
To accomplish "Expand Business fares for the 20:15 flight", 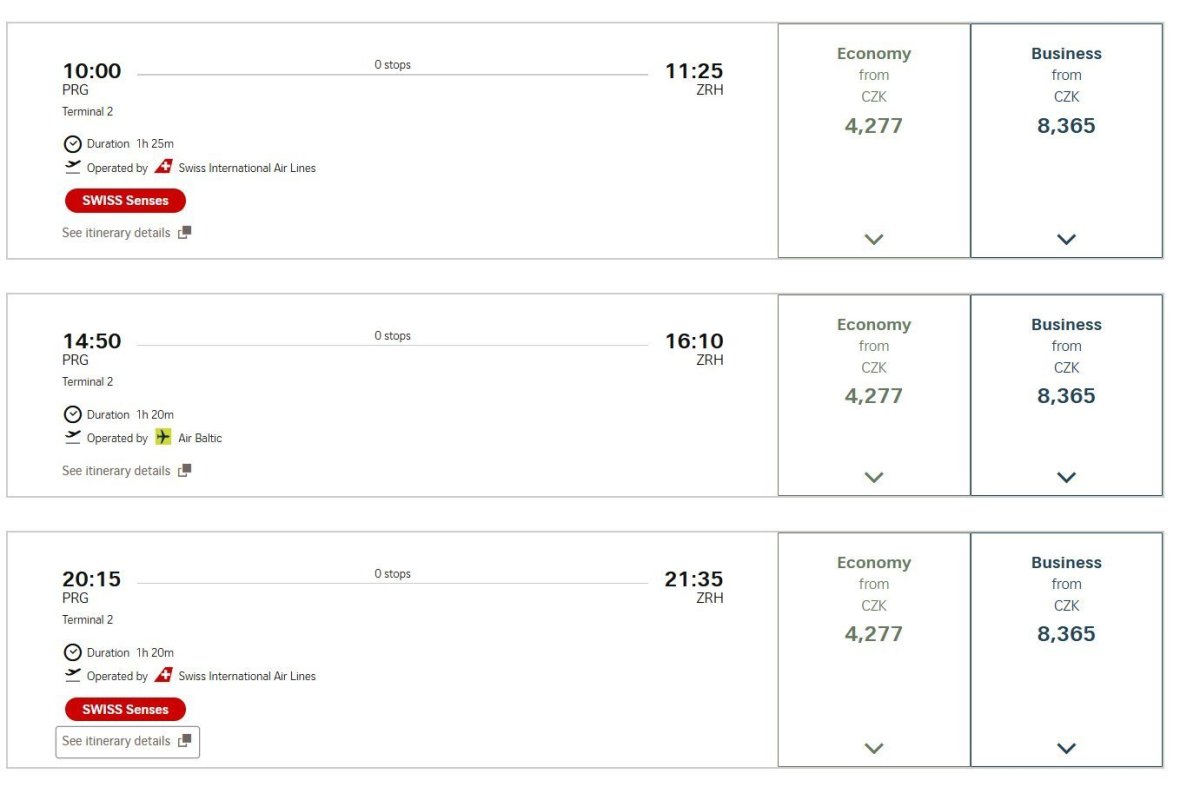I will [x=1066, y=748].
